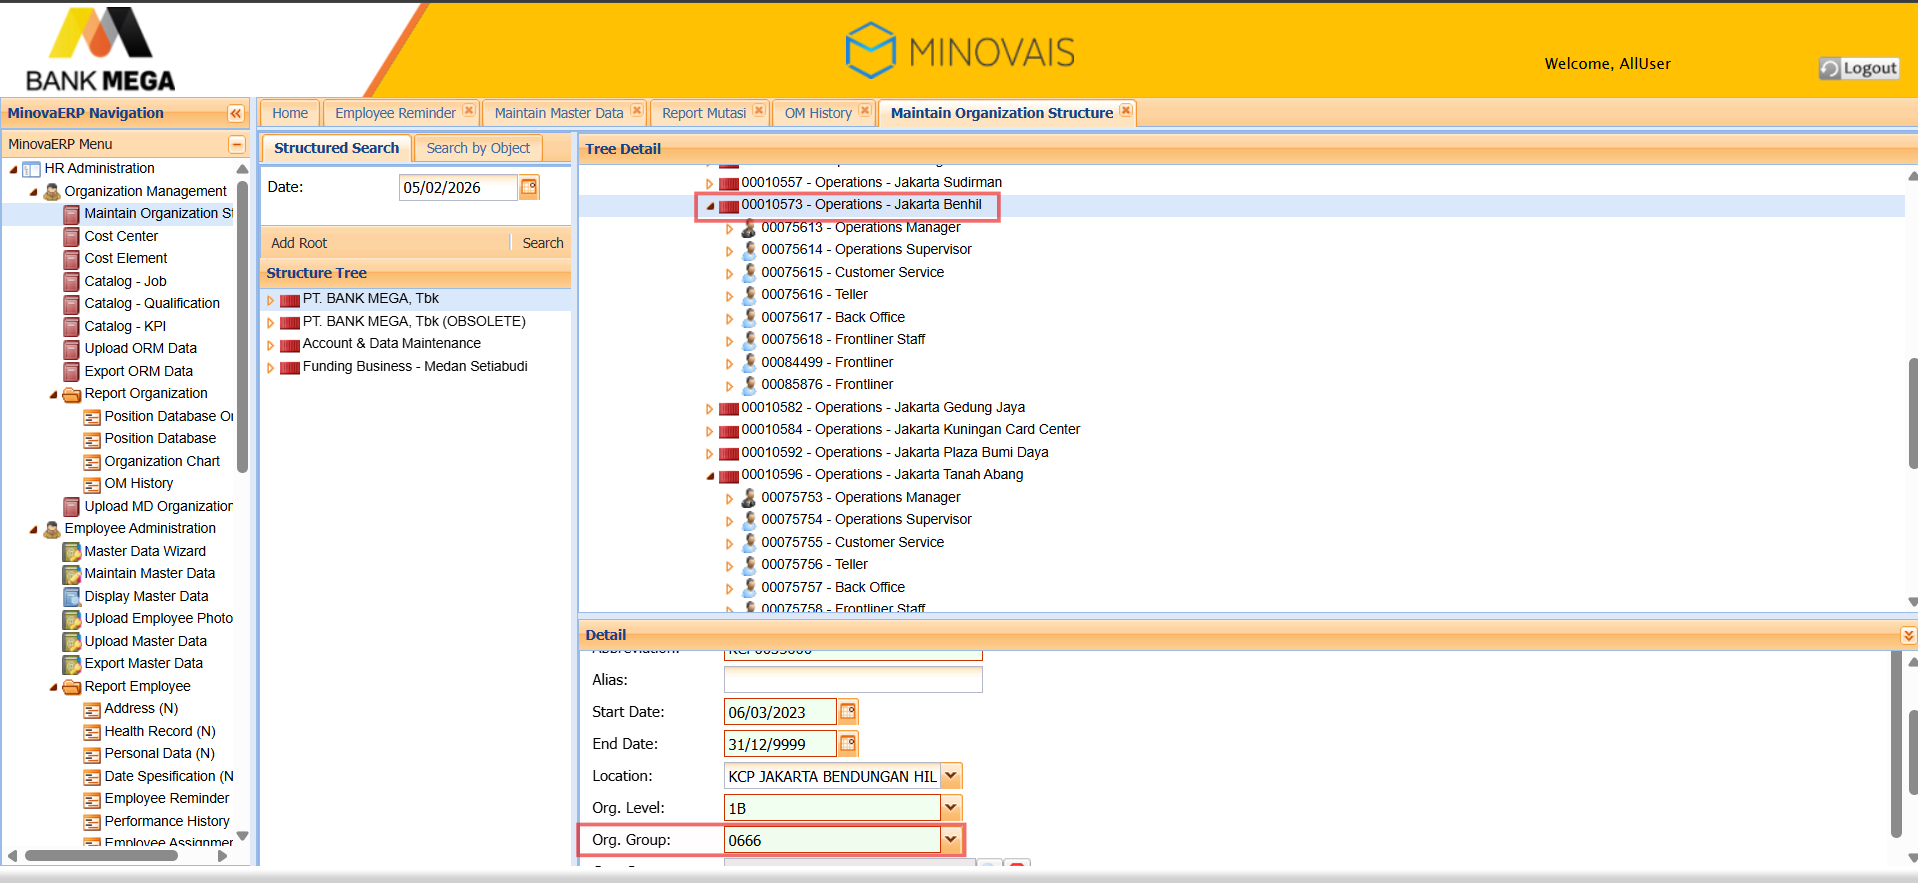Open the Org. Level dropdown
The width and height of the screenshot is (1918, 883).
coord(951,808)
